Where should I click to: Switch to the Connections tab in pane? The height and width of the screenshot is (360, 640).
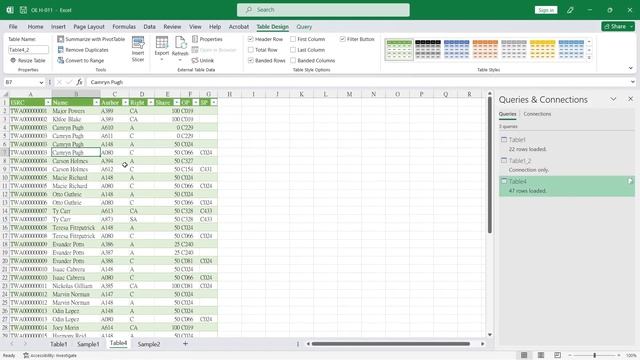(x=537, y=114)
